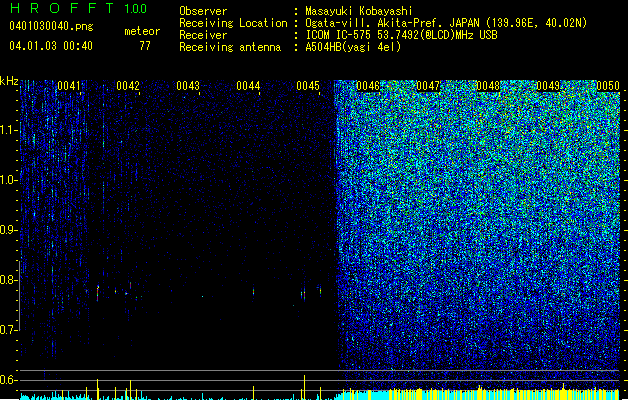Image resolution: width=629 pixels, height=400 pixels.
Task: Click time marker 0045
Action: click(x=308, y=86)
